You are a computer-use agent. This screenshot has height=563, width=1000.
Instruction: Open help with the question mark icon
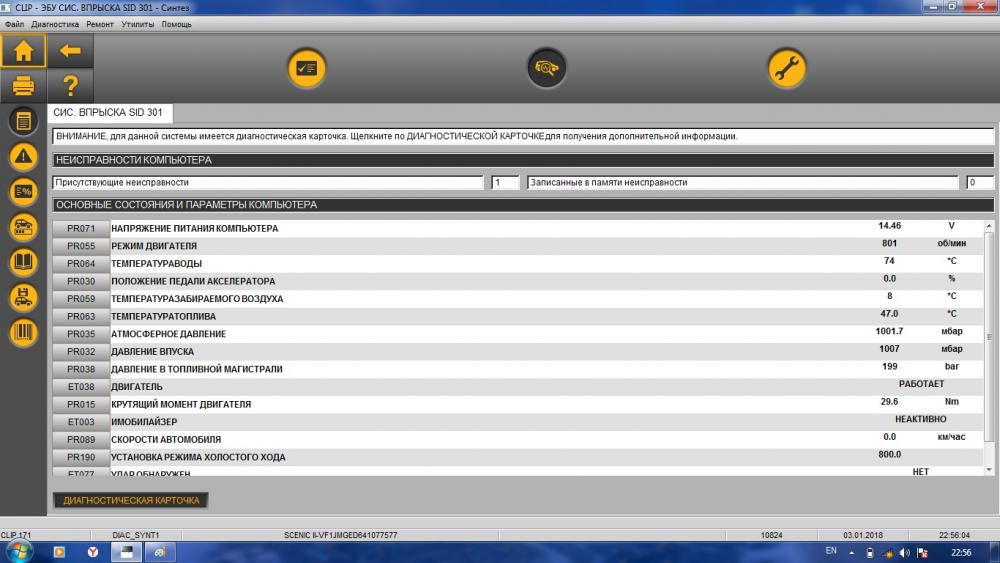(70, 85)
